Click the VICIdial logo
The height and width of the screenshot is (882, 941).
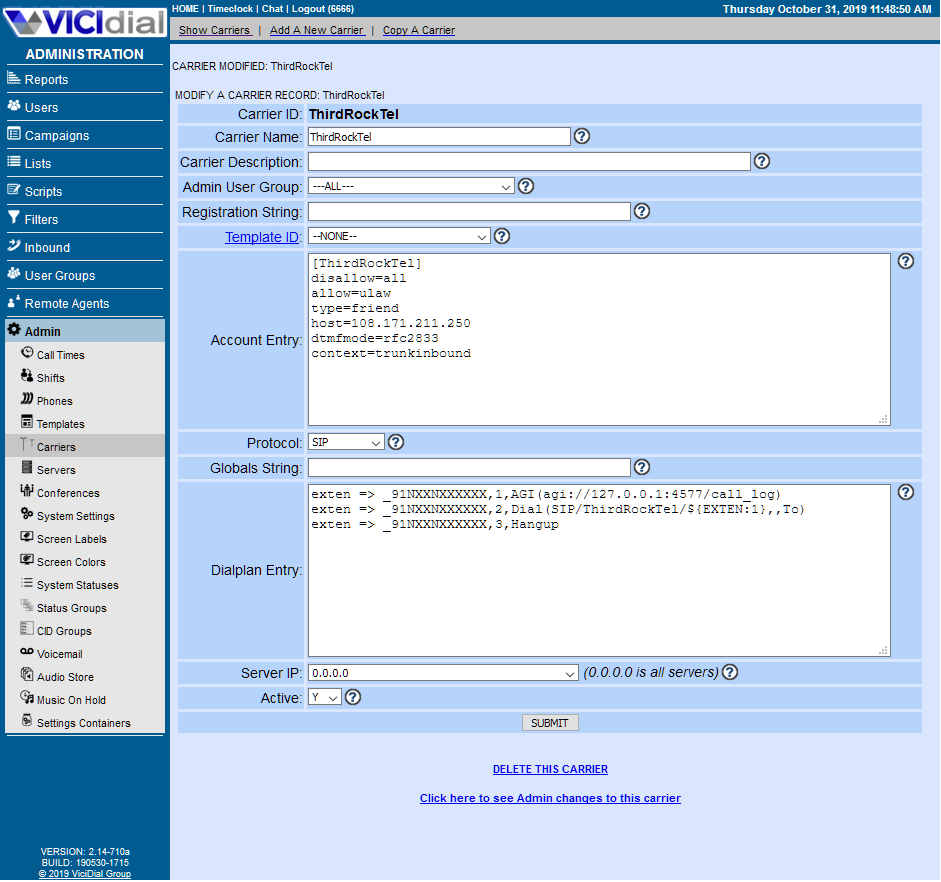[85, 22]
